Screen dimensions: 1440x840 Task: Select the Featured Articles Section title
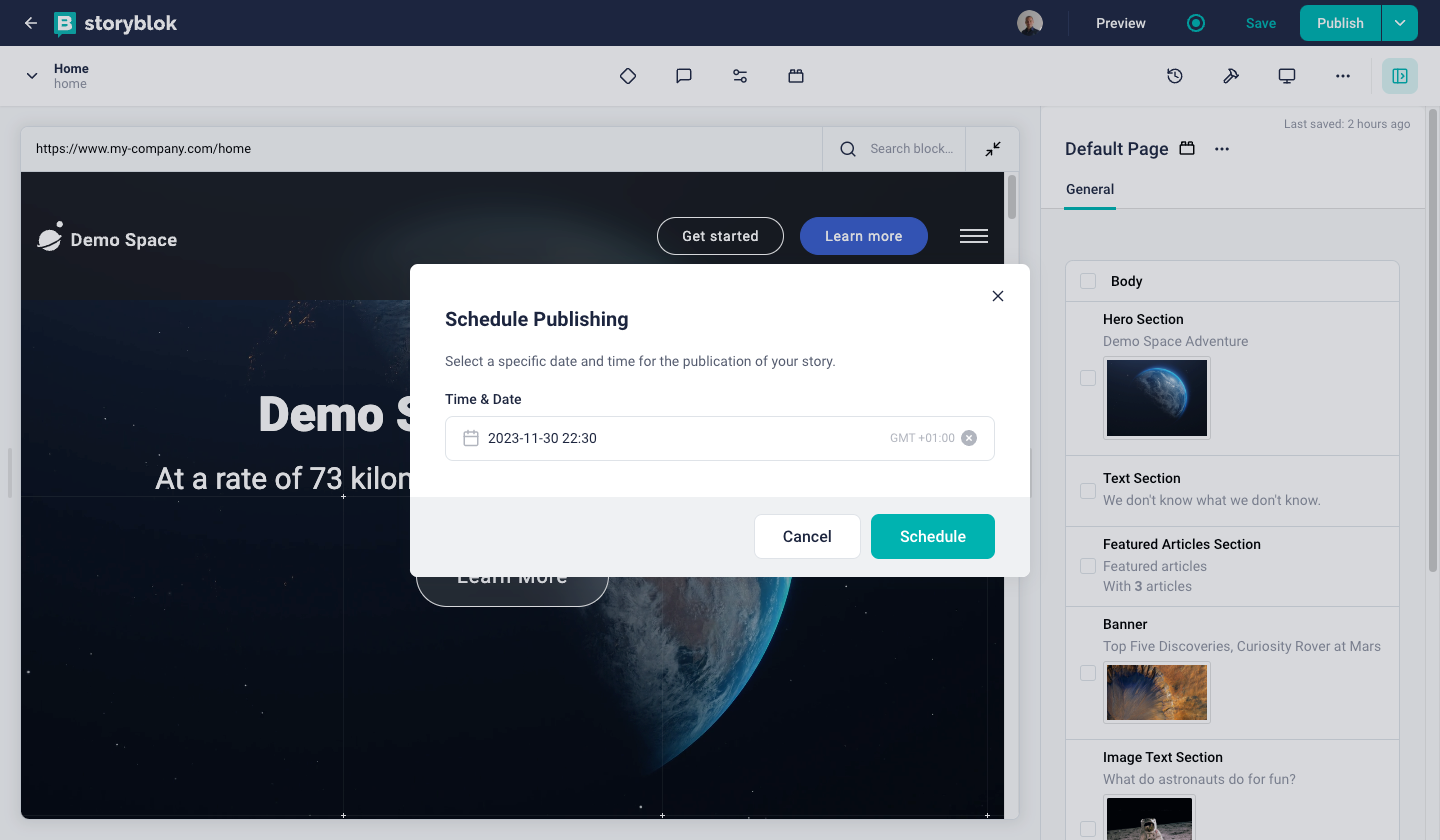pos(1182,544)
